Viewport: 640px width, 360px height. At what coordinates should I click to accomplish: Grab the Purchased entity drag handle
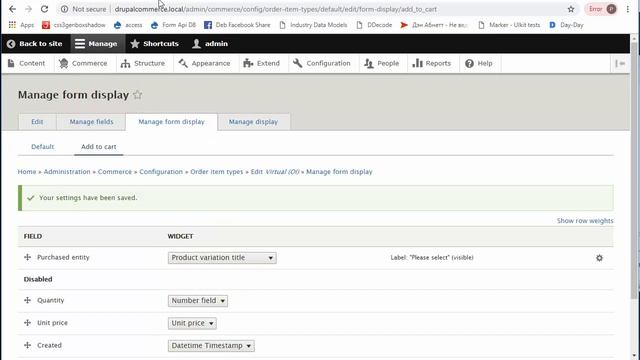tap(27, 257)
